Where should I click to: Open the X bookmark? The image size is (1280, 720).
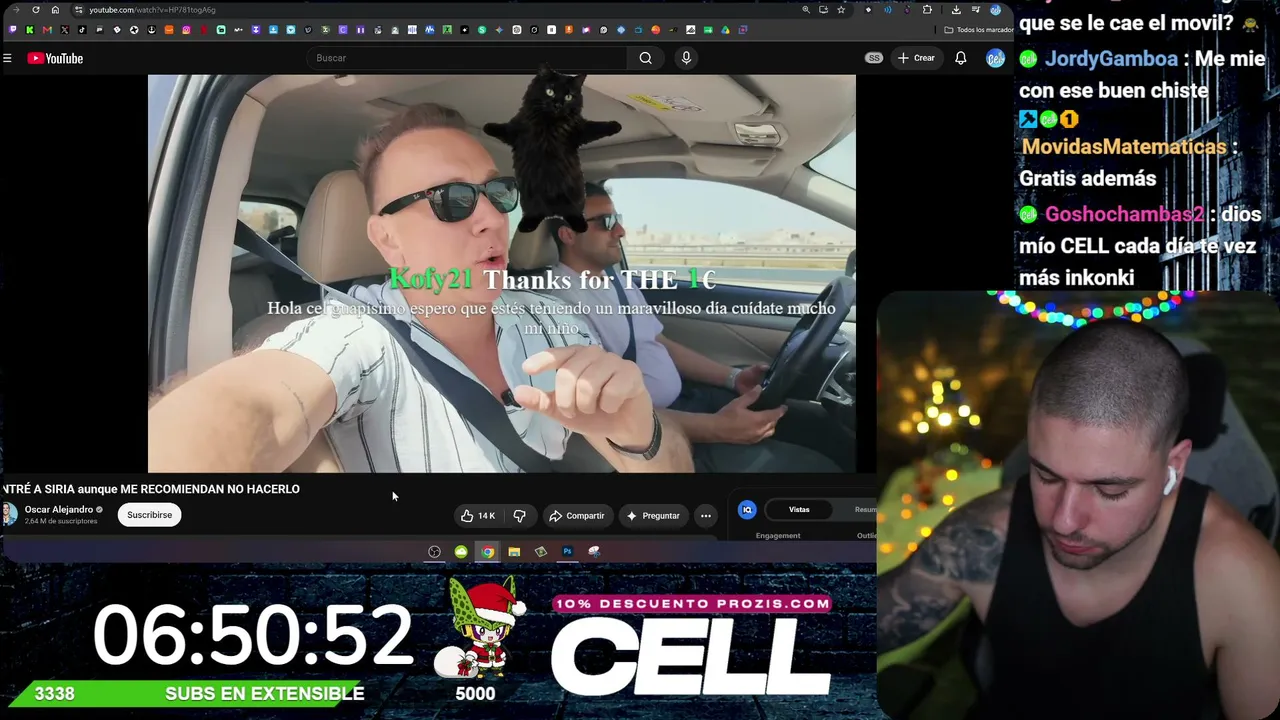tap(65, 30)
